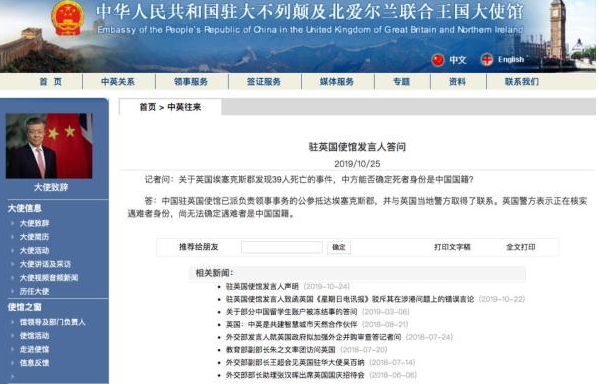Screen dimensions: 598x384
Task: Open the 领事服务 navigation menu item
Action: coord(191,82)
